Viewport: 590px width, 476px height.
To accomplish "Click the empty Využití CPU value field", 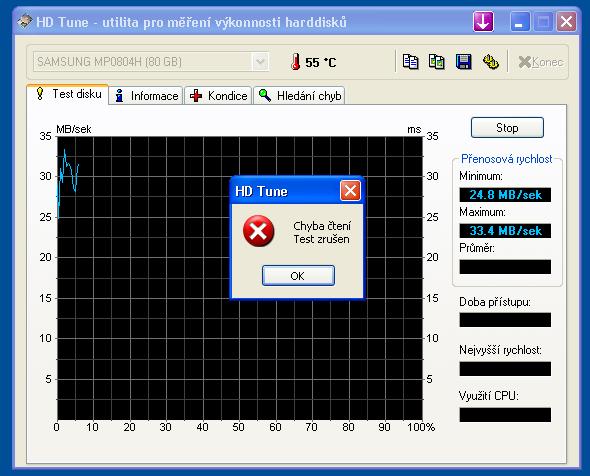I will tap(505, 415).
